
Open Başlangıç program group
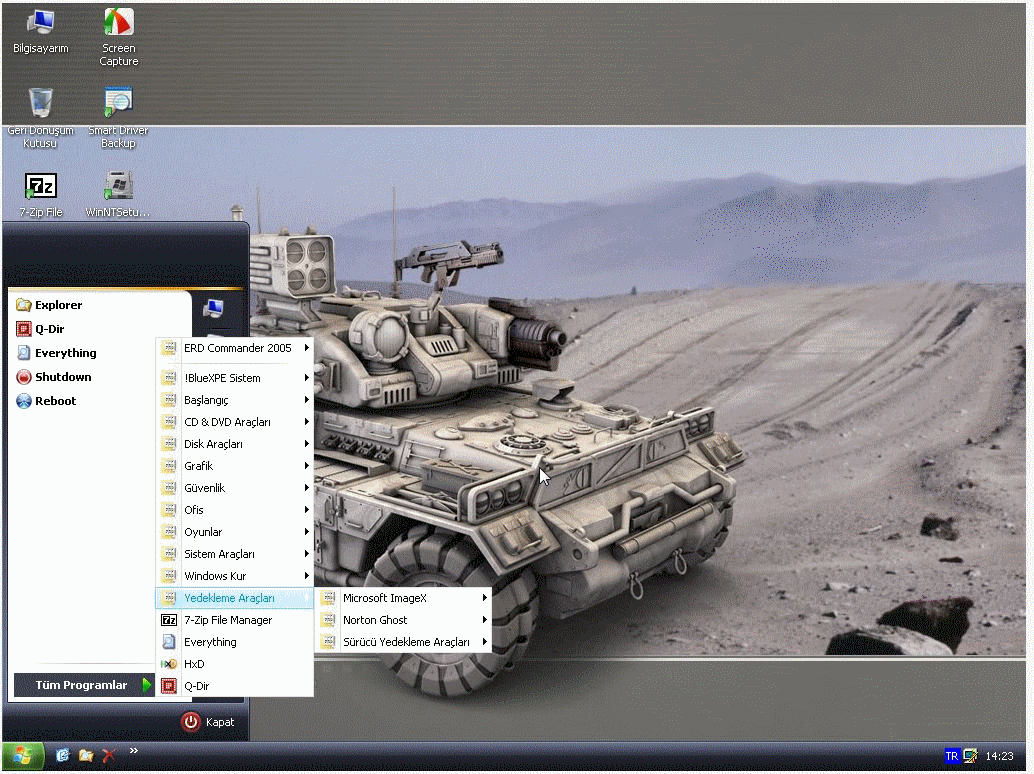(x=234, y=400)
